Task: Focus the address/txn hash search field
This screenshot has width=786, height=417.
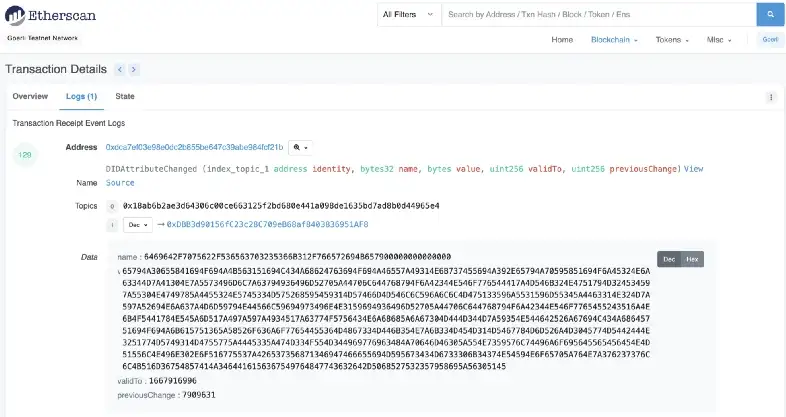Action: point(598,15)
